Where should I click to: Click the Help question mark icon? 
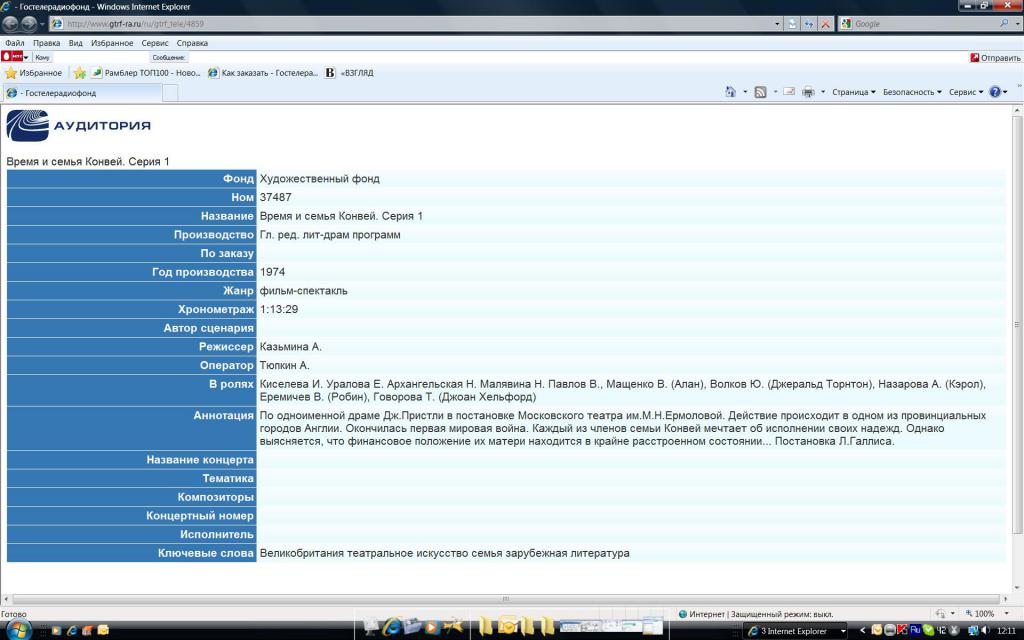[996, 92]
